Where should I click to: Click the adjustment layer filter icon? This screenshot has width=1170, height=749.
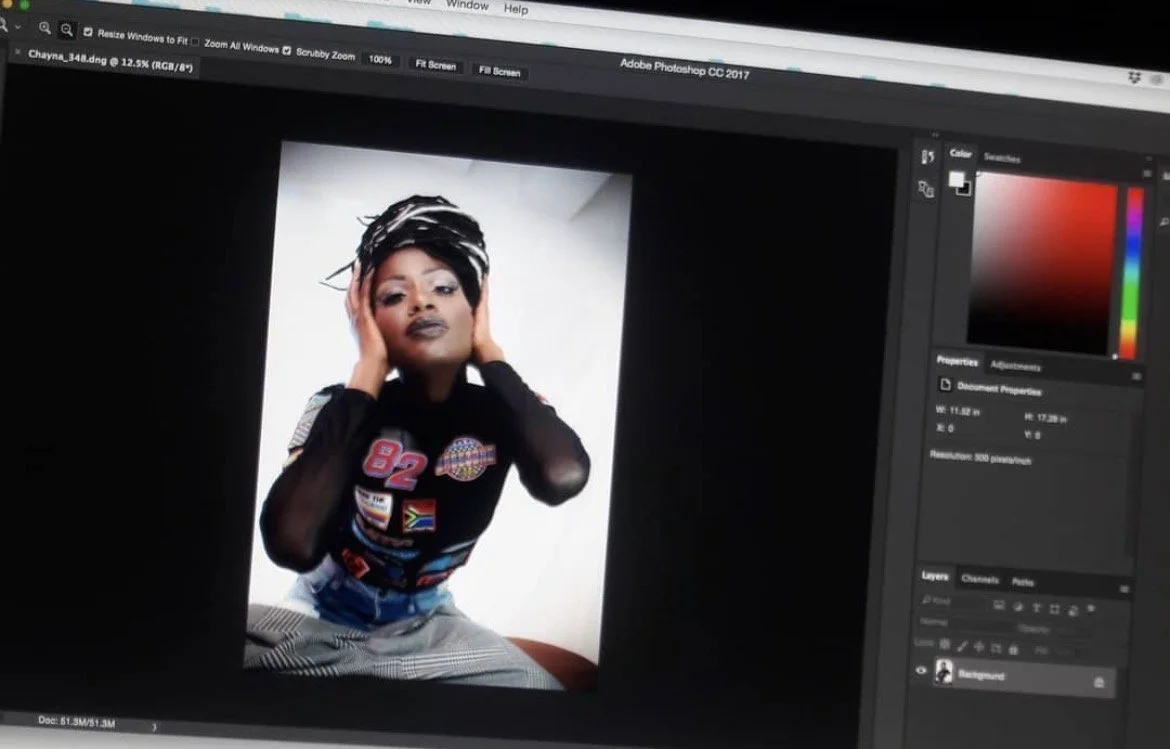tap(1018, 607)
